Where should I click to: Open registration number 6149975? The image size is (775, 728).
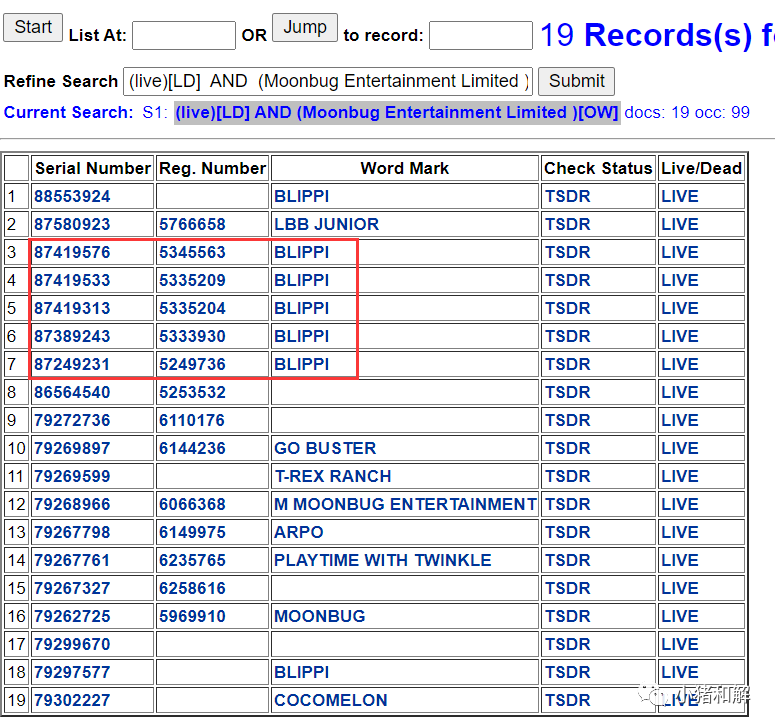(x=192, y=532)
